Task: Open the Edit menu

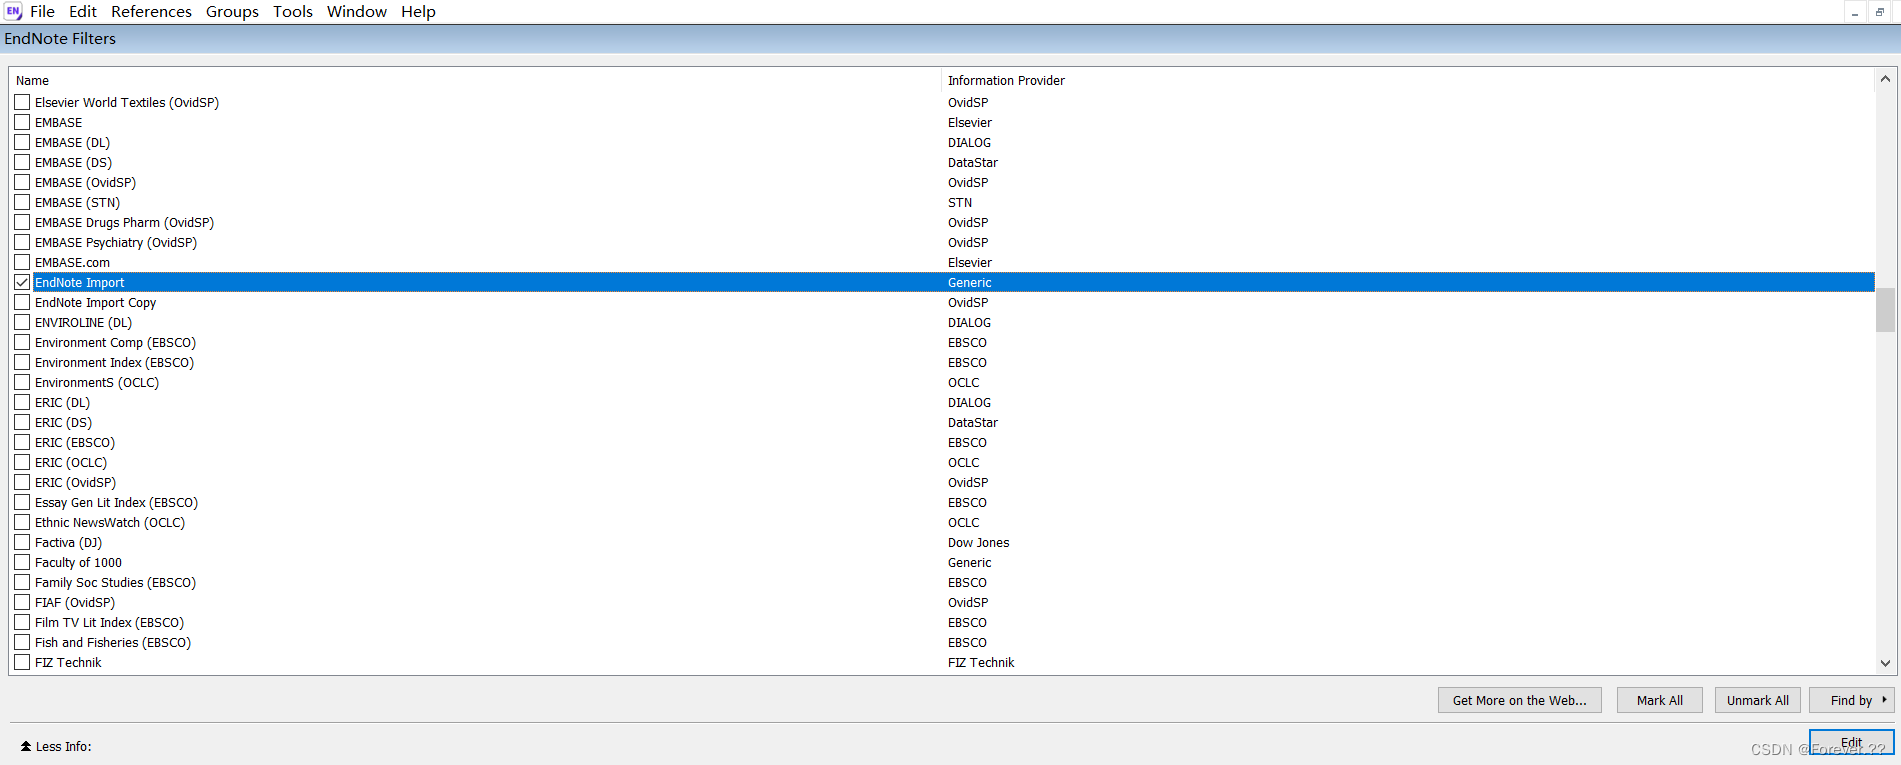Action: [x=83, y=11]
